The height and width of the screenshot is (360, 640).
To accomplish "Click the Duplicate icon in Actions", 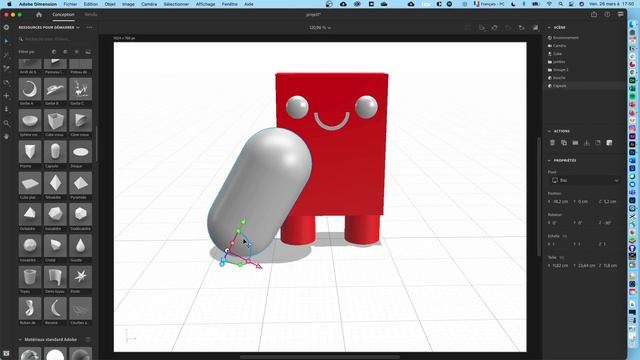I will point(564,143).
